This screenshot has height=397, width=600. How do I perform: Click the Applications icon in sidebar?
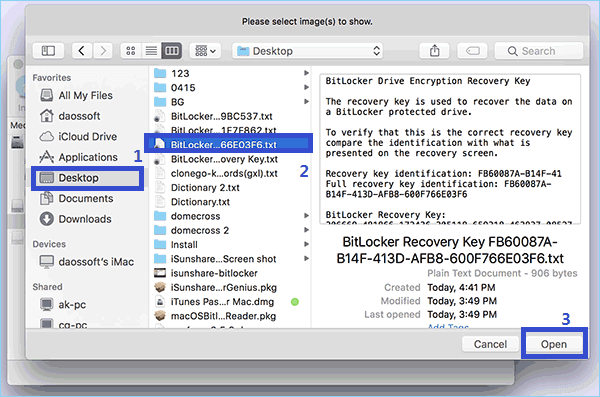pyautogui.click(x=47, y=157)
